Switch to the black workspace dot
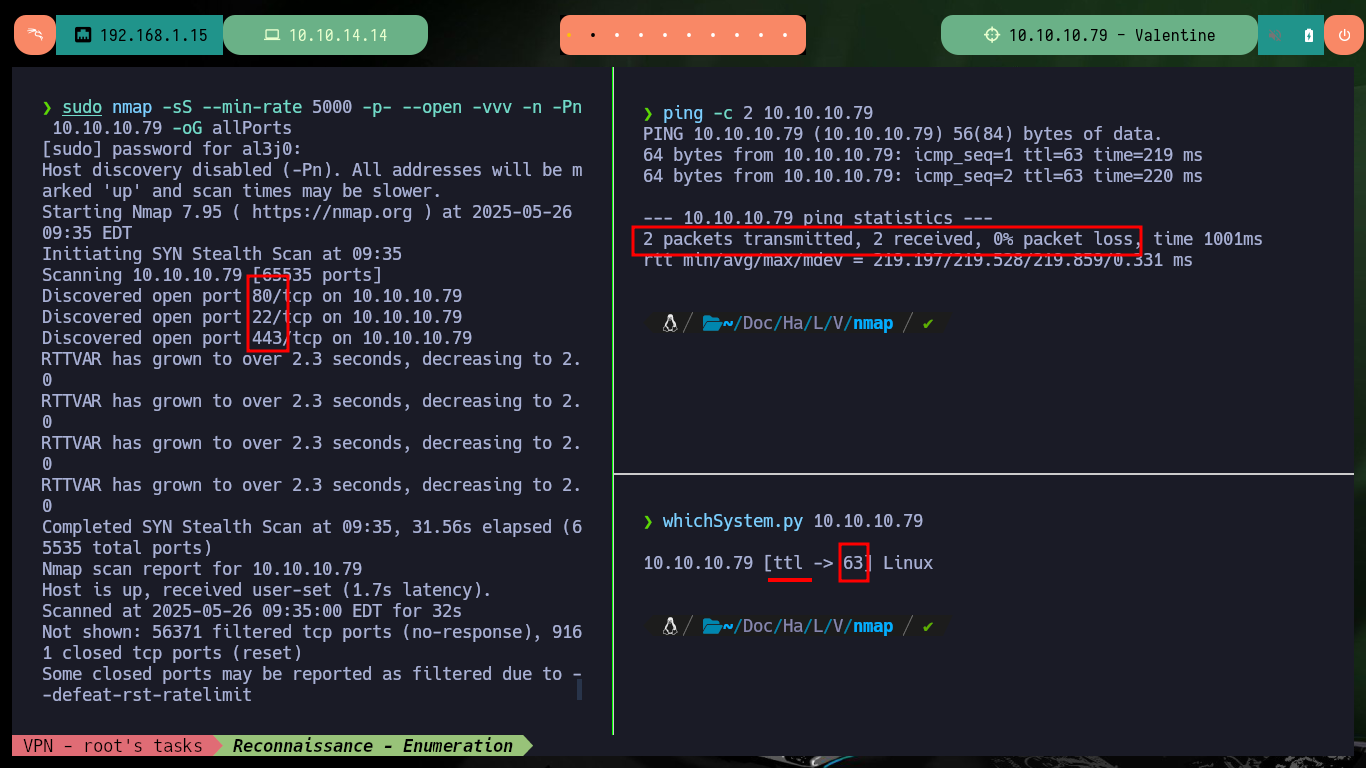The height and width of the screenshot is (768, 1366). [593, 35]
